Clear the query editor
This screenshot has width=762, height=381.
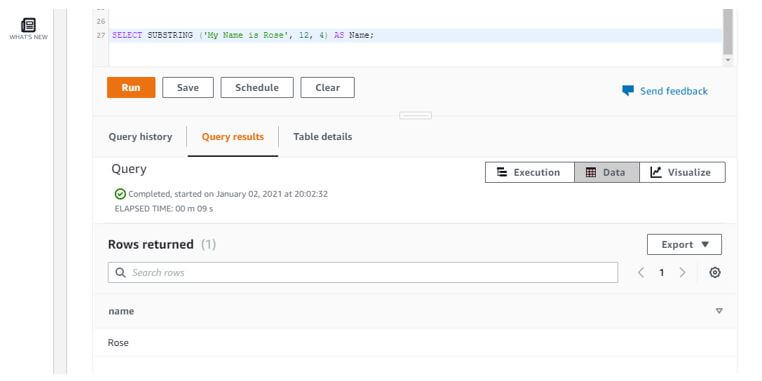pyautogui.click(x=328, y=87)
